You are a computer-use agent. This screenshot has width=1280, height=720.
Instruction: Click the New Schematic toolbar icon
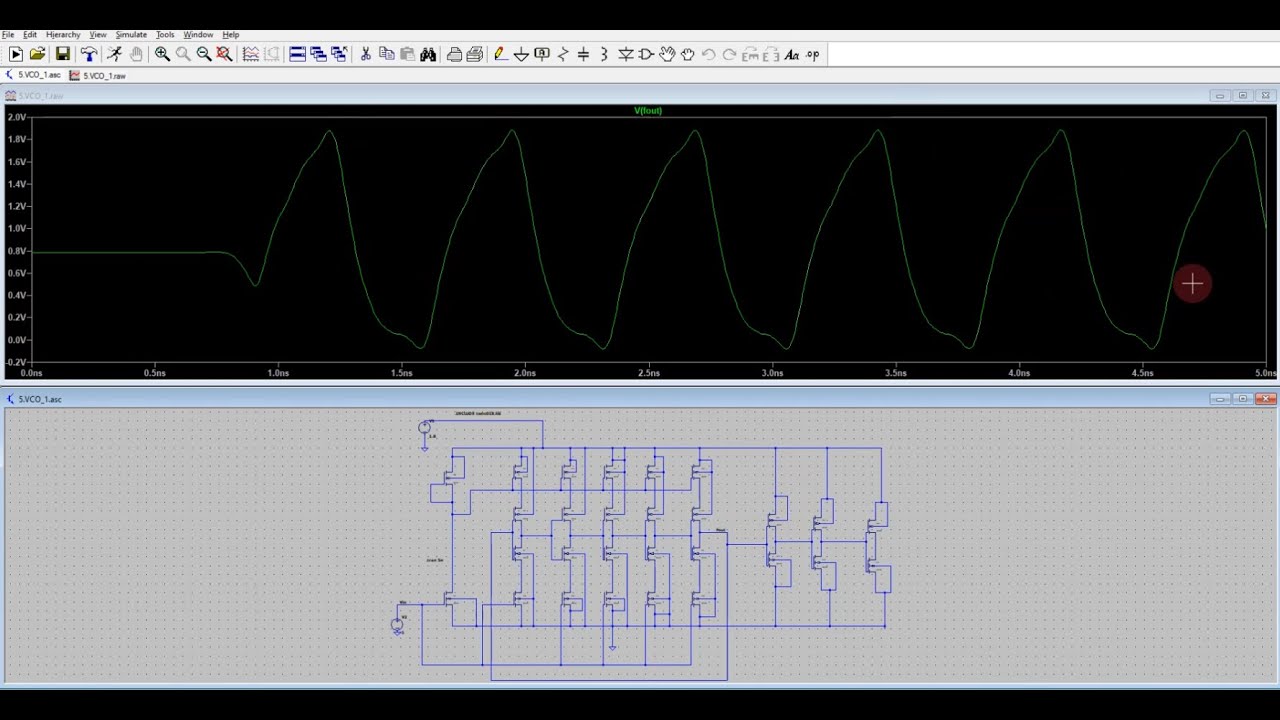pyautogui.click(x=16, y=54)
